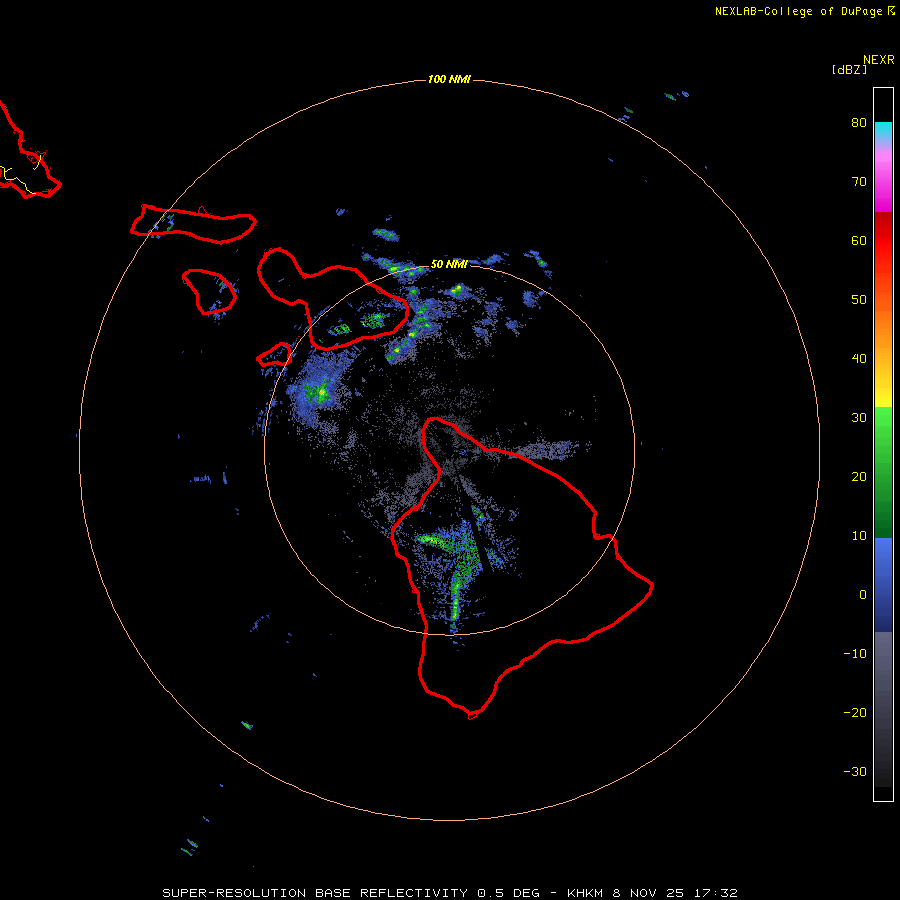
Task: Click the magenta segment of the color bar
Action: 883,181
